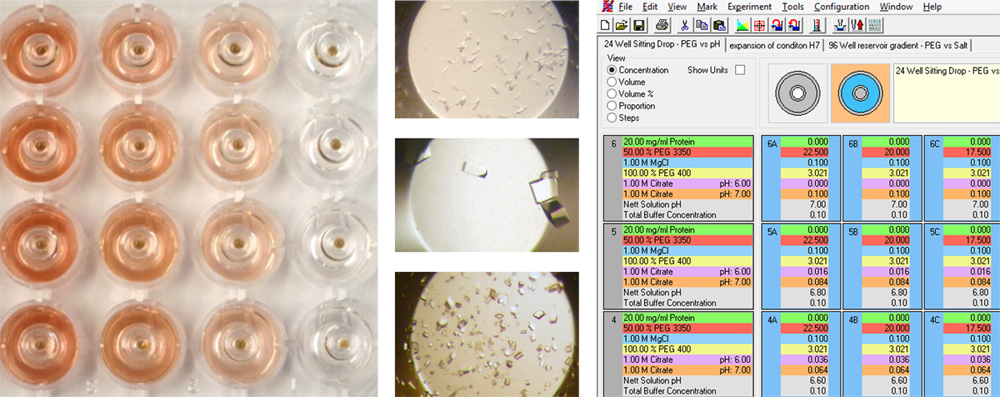Open the Configuration menu
This screenshot has height=397, width=1000.
click(x=841, y=6)
